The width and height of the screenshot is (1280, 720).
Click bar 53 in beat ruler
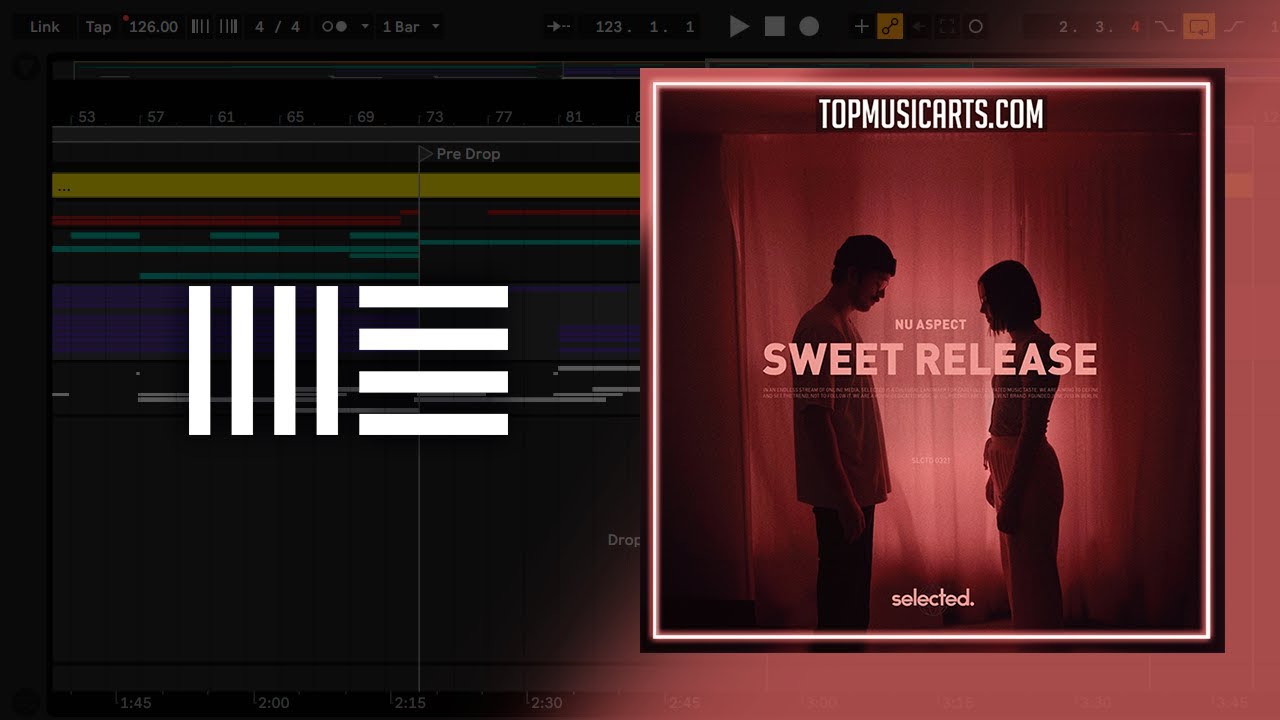[x=86, y=117]
